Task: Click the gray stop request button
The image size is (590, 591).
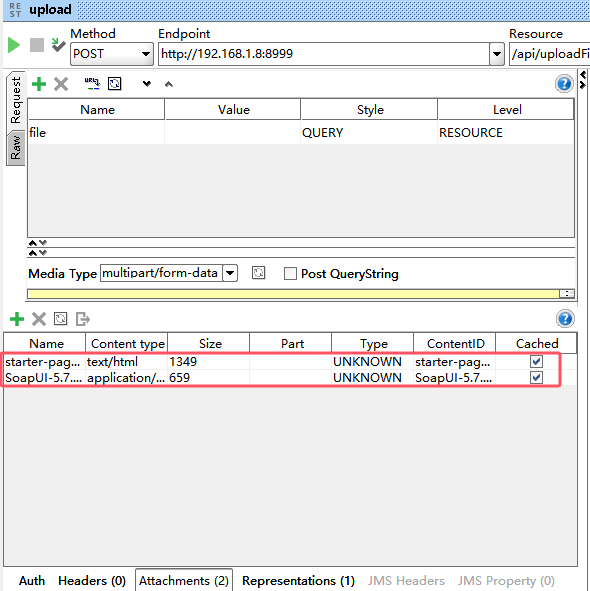Action: click(37, 45)
